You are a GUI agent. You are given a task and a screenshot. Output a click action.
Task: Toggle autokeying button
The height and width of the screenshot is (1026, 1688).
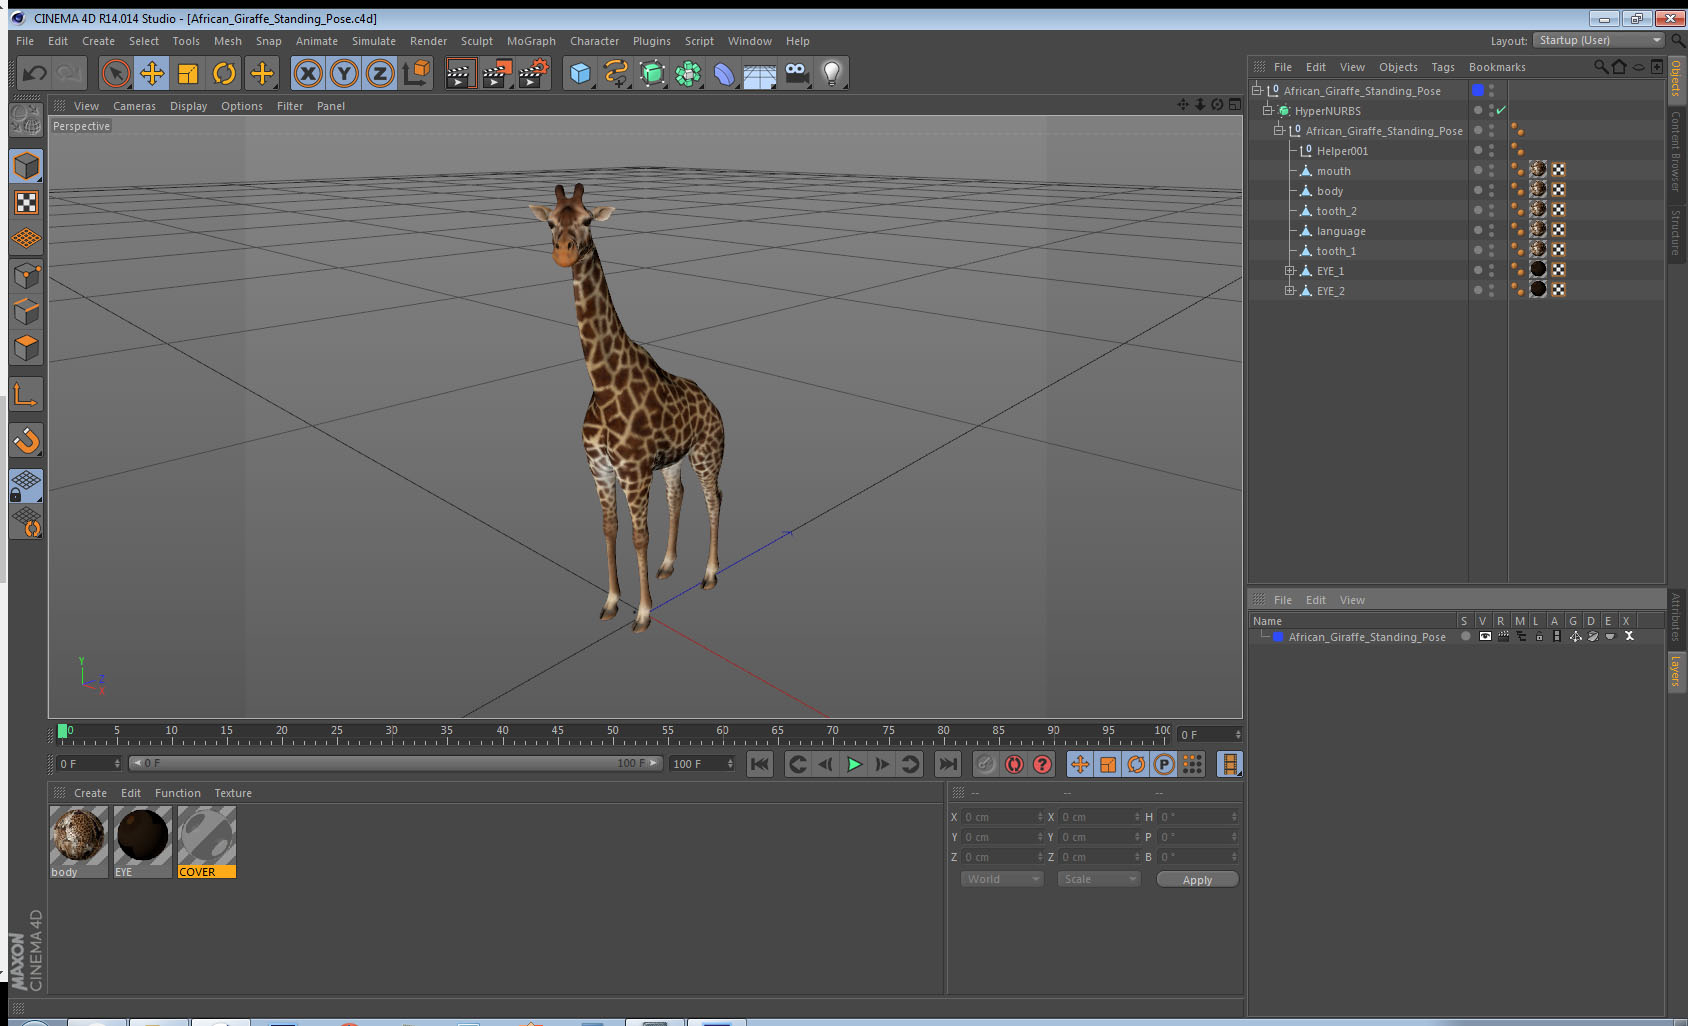(x=1014, y=764)
